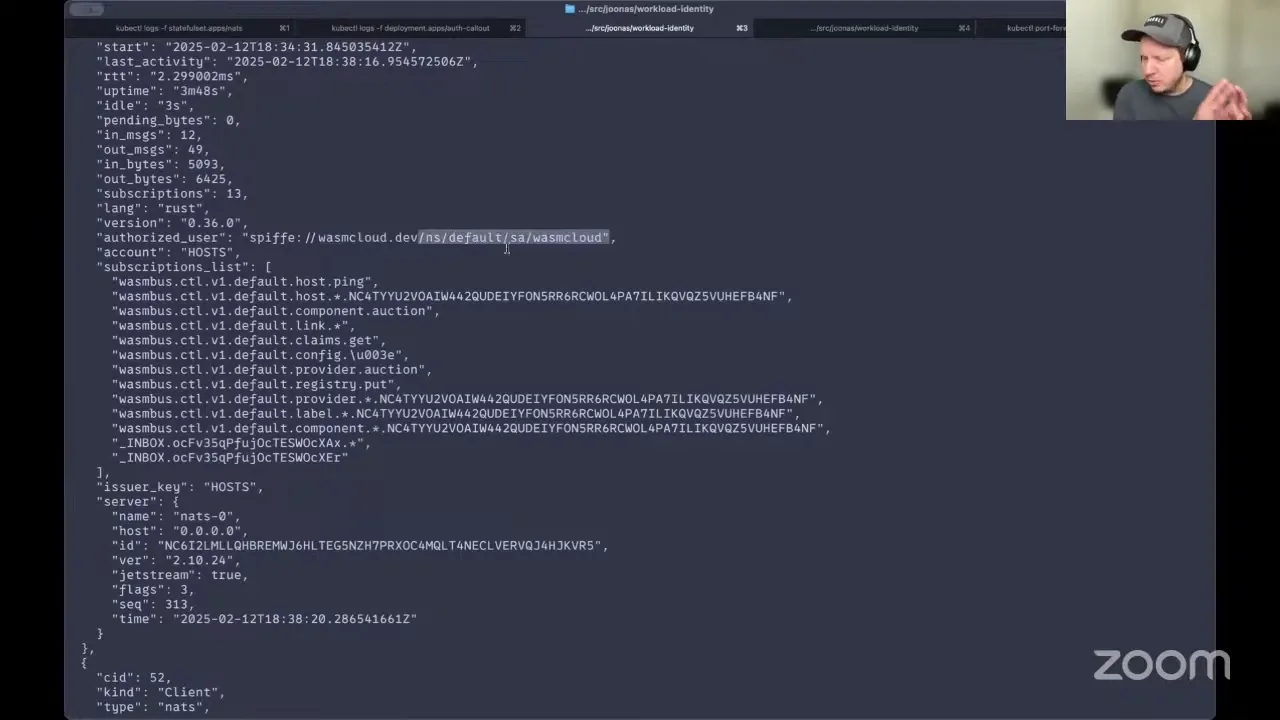
Task: Switch to the kubectl port-forward tab
Action: [x=1036, y=28]
